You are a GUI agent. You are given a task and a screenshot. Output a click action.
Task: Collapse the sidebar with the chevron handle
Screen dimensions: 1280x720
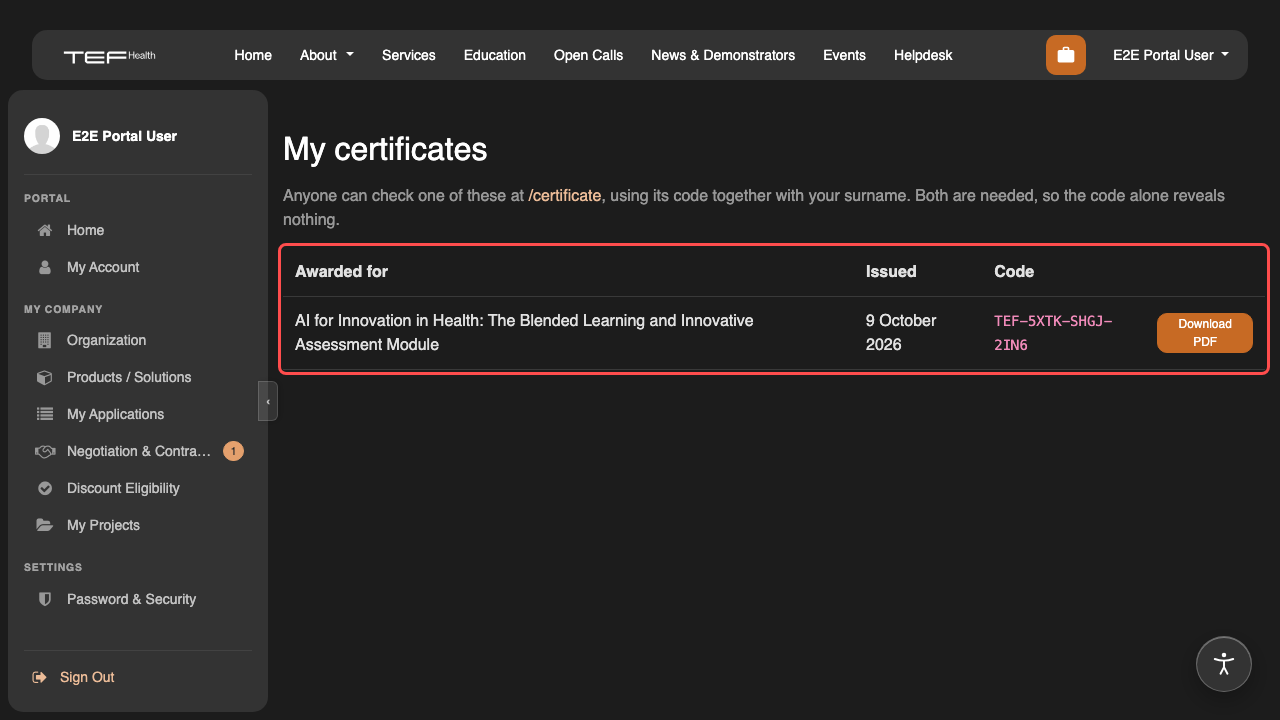tap(268, 401)
